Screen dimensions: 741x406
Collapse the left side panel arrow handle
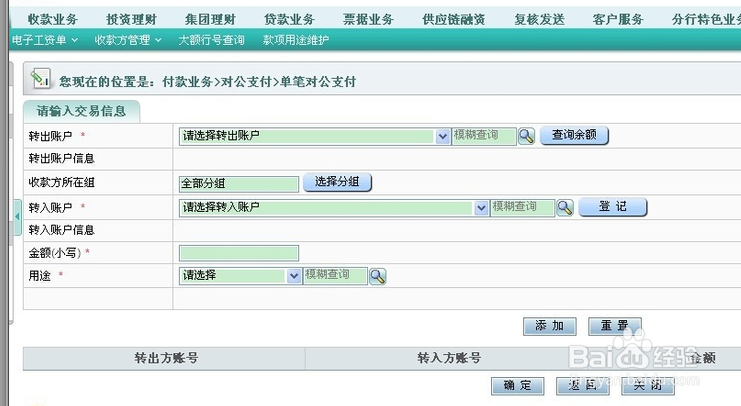pos(17,217)
